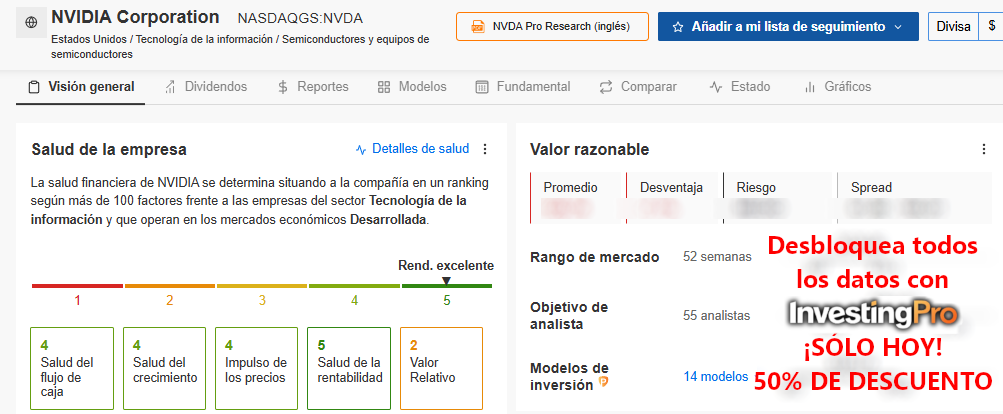
Task: Click the 55 analistas text
Action: [x=716, y=315]
